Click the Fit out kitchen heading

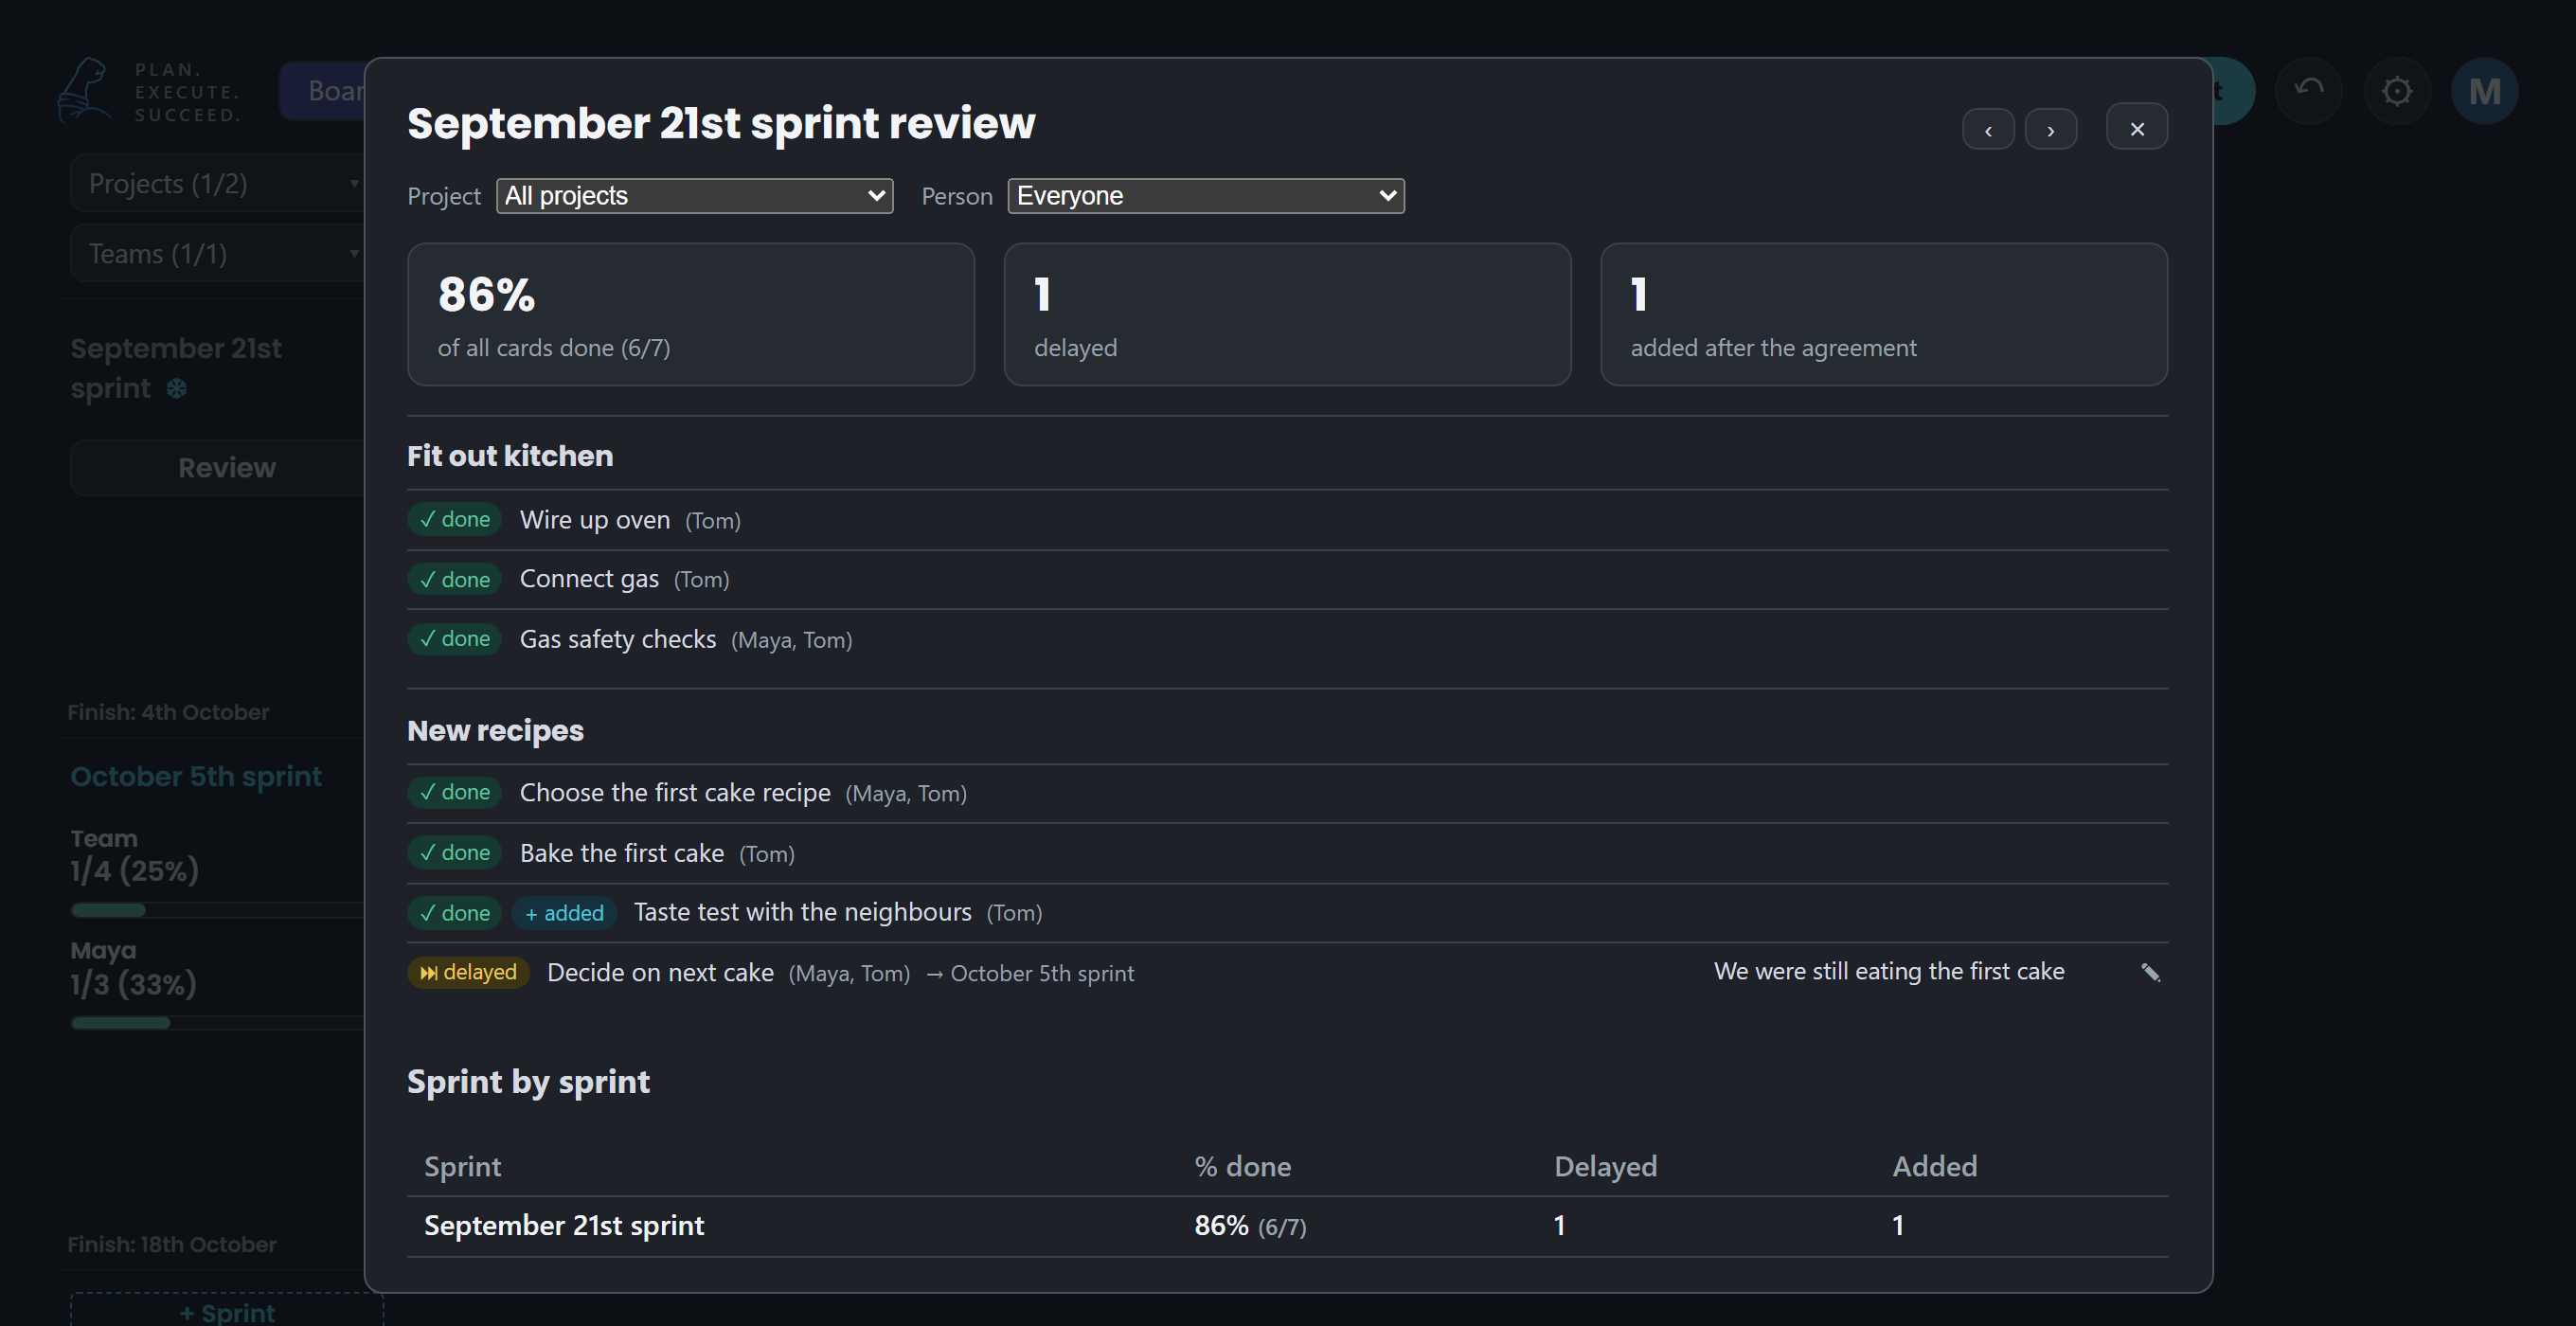(x=510, y=456)
